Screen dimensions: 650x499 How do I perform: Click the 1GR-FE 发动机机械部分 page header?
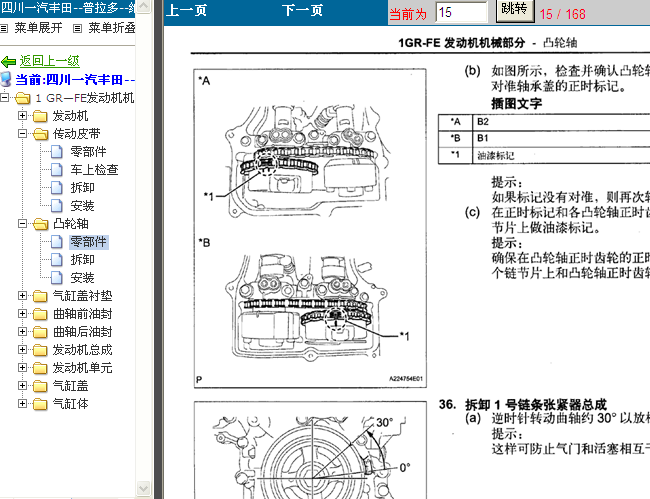461,43
